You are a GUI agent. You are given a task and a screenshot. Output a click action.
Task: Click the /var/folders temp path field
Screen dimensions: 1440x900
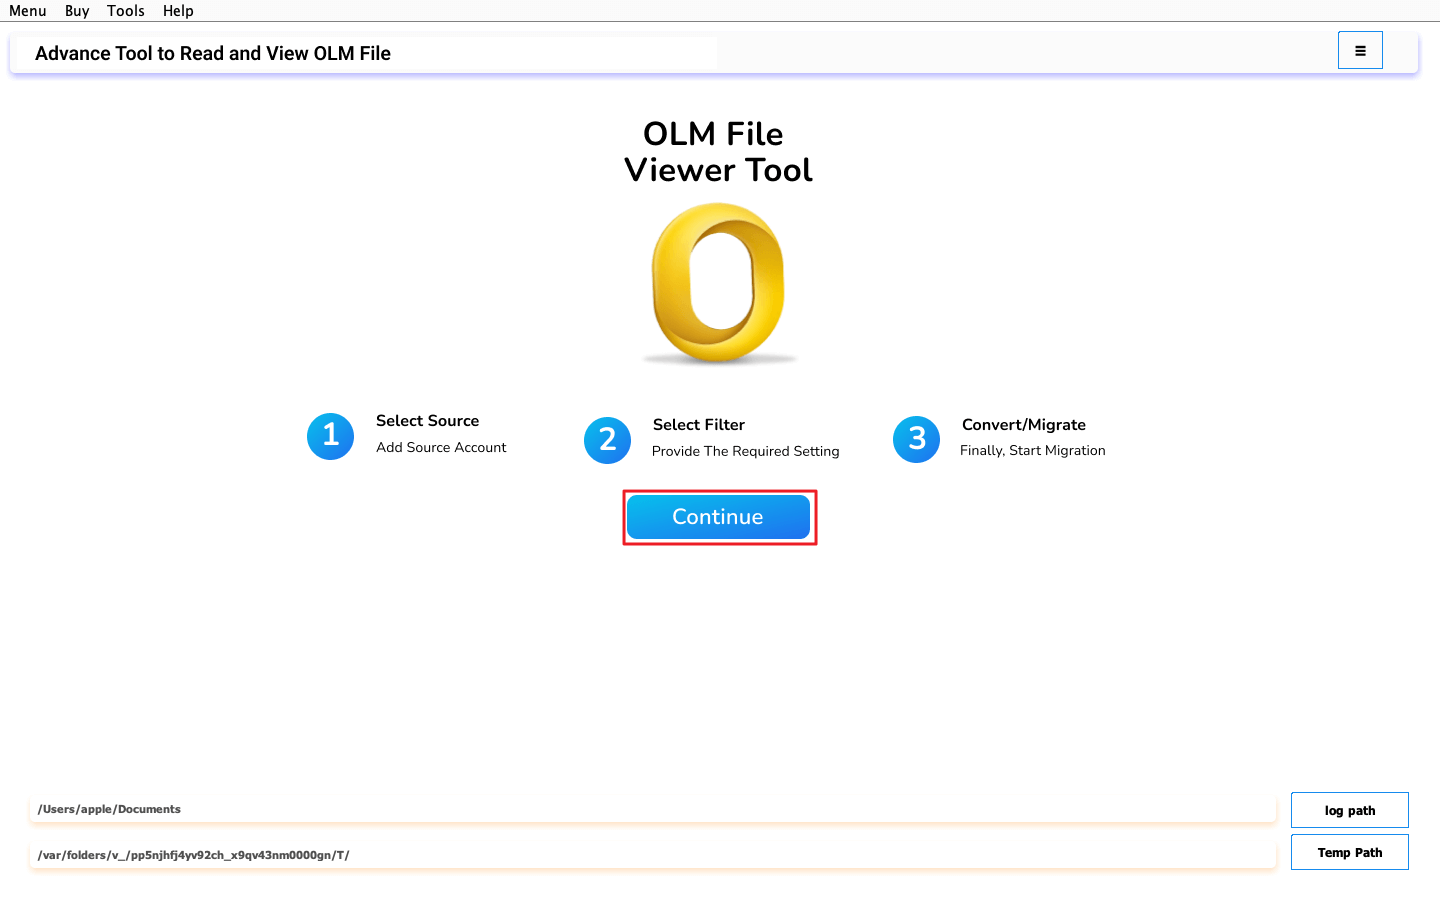(653, 855)
